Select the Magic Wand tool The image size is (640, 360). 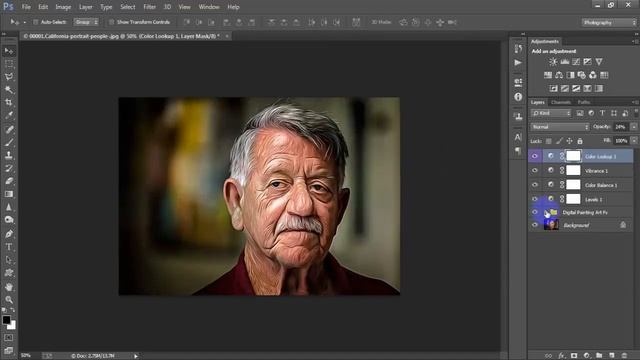(9, 90)
